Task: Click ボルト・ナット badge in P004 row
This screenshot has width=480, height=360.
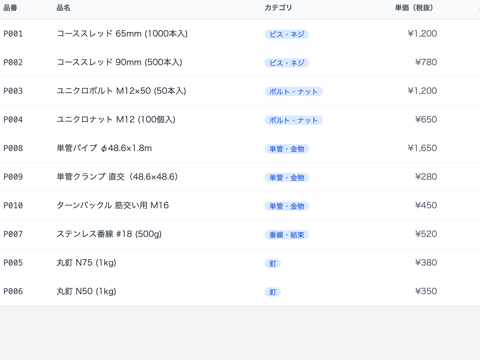Action: pyautogui.click(x=294, y=120)
